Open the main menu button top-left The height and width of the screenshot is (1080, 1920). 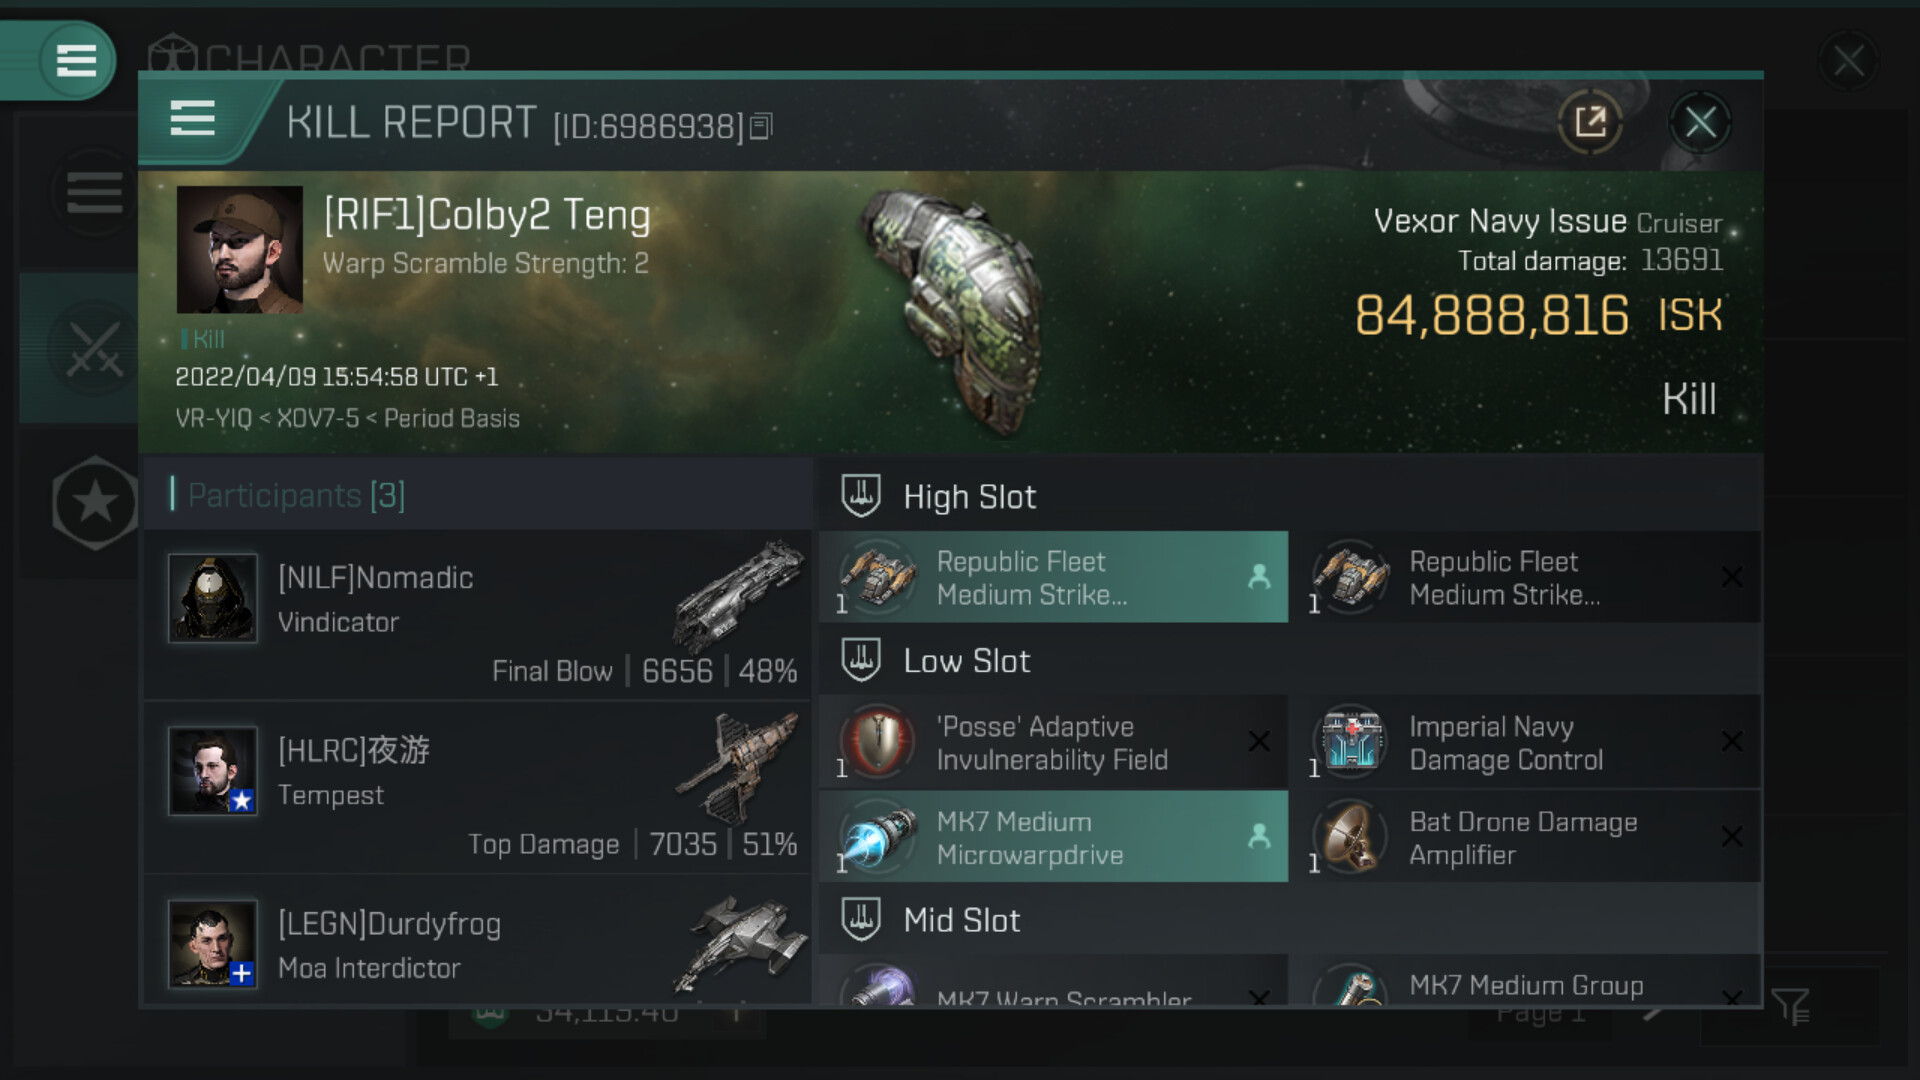pos(76,60)
